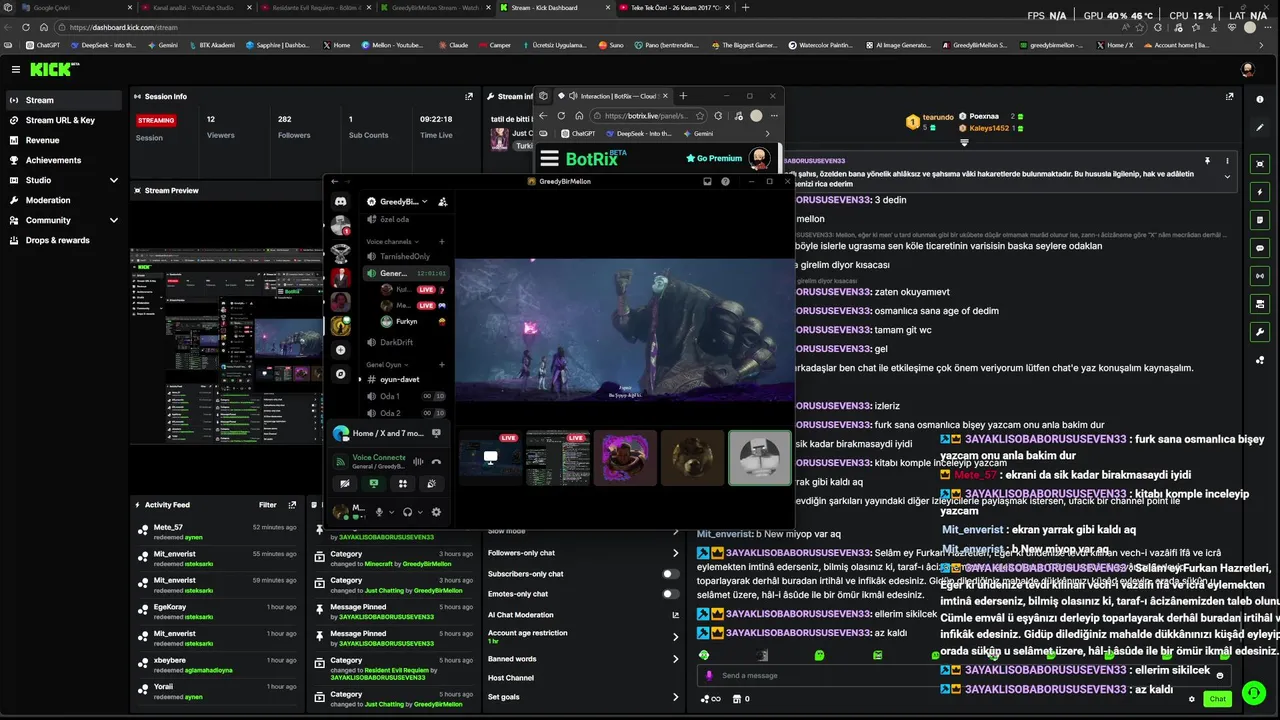Viewport: 1280px width, 720px height.
Task: Open AI Chat Moderation
Action: (x=583, y=615)
